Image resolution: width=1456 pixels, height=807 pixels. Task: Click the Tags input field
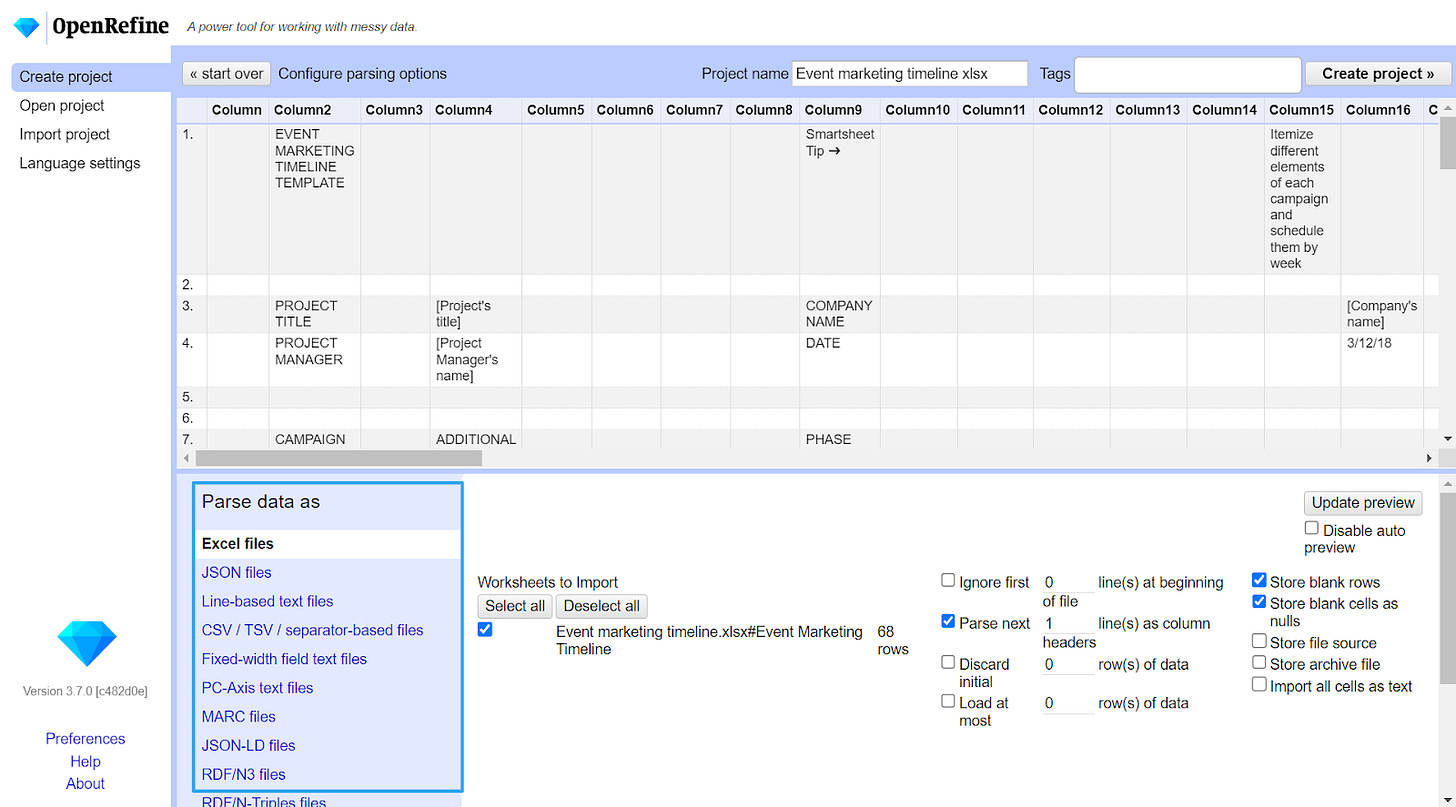(1187, 74)
